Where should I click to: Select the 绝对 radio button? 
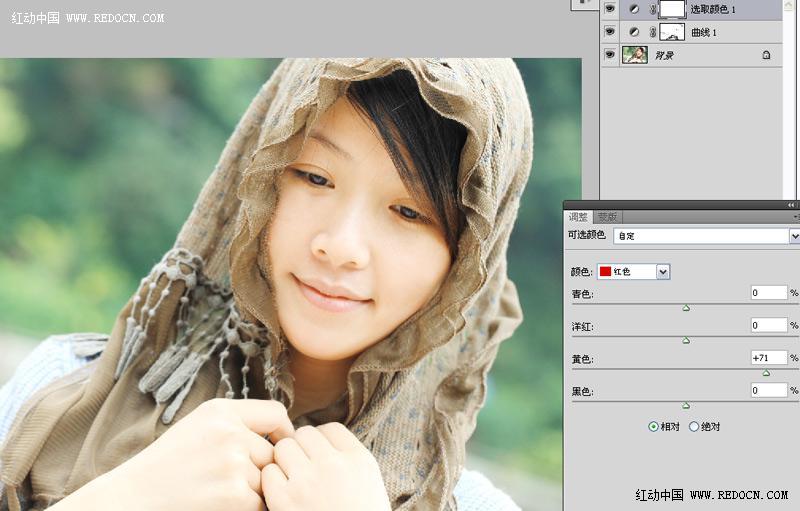coord(694,426)
